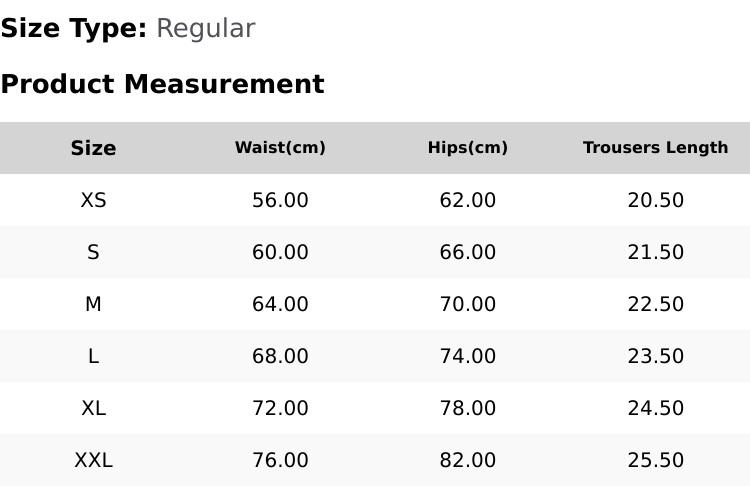Click the Product Measurement heading
The image size is (750, 486).
(x=162, y=84)
